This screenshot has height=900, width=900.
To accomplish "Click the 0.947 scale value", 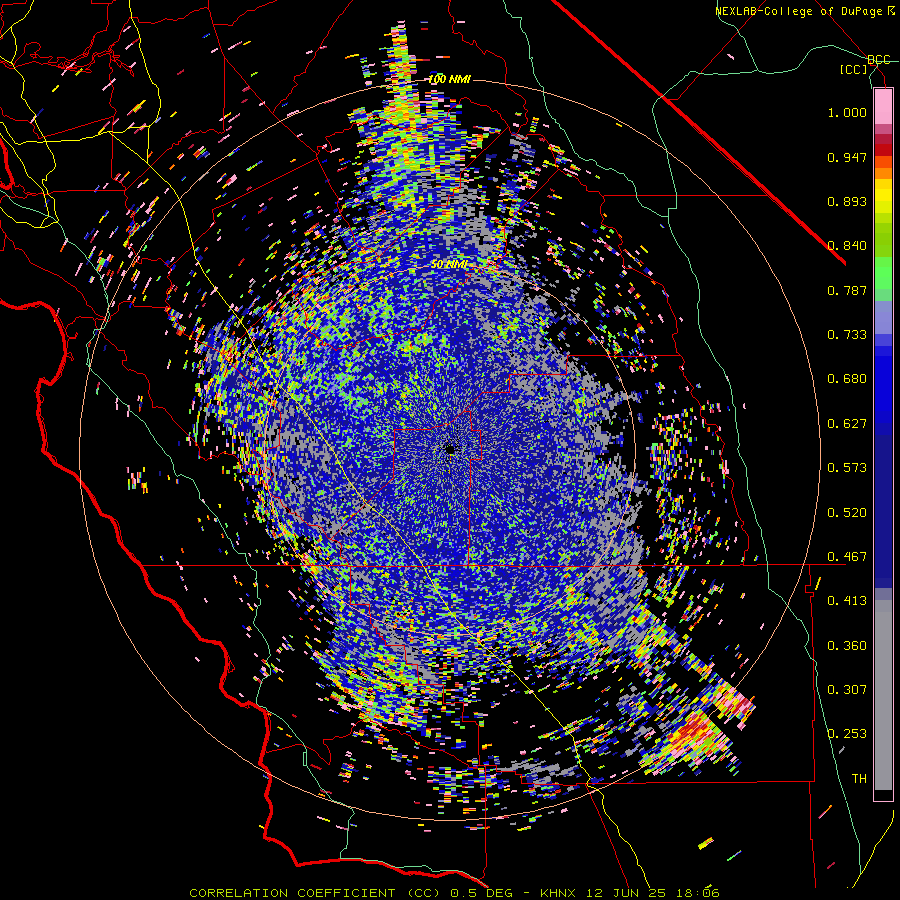I will coord(847,157).
